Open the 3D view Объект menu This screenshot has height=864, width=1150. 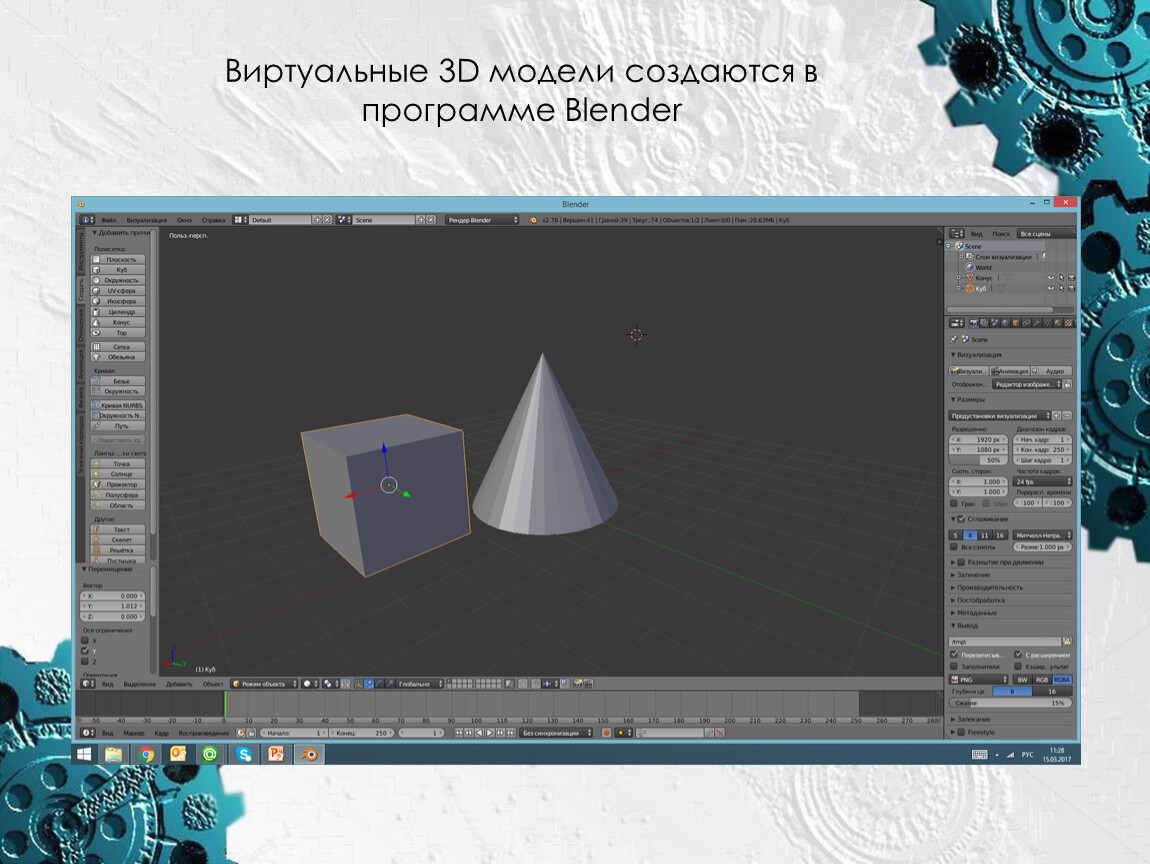[x=213, y=684]
